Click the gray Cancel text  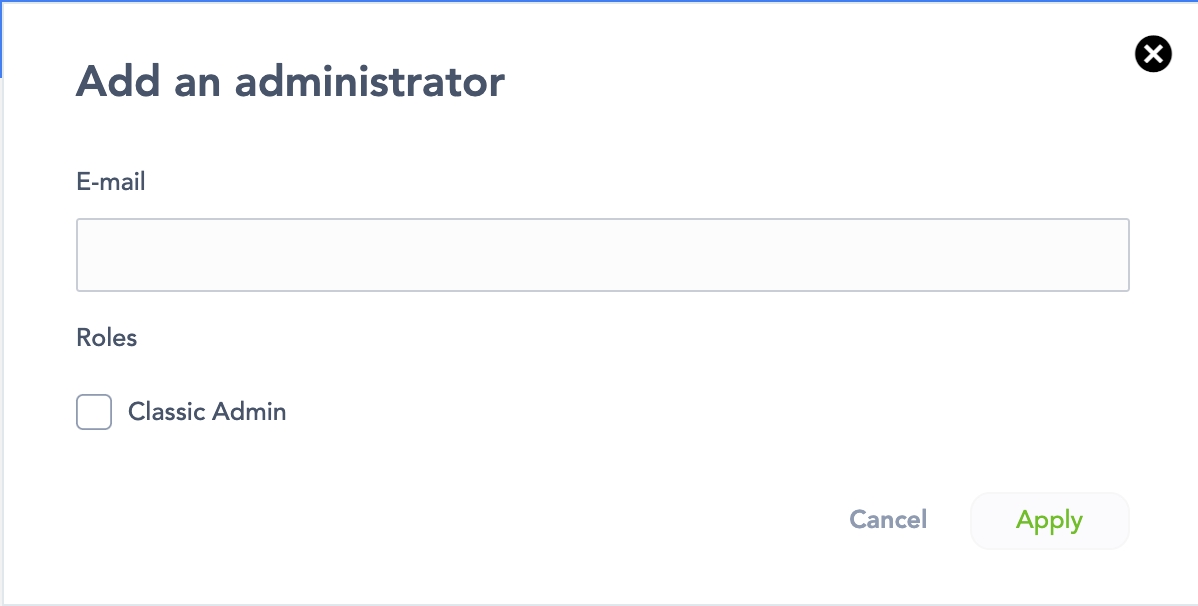(x=888, y=520)
